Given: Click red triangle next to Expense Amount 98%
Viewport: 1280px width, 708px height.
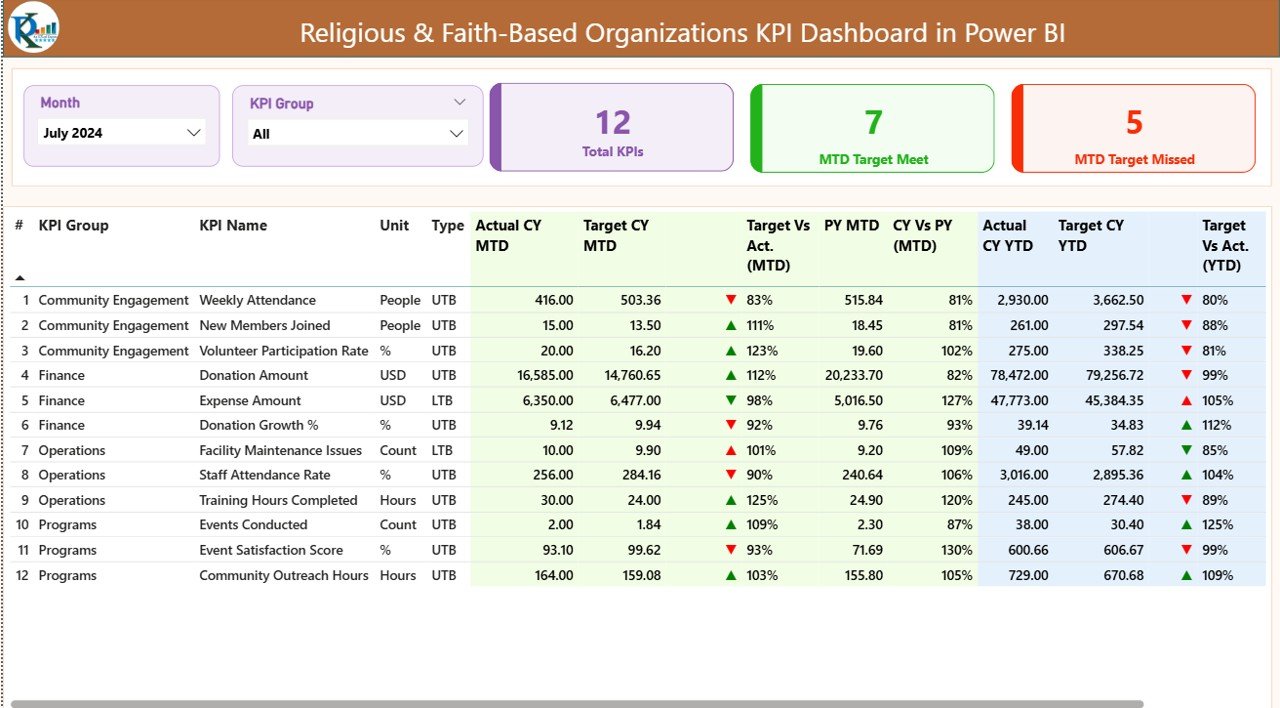Looking at the screenshot, I should pyautogui.click(x=729, y=400).
